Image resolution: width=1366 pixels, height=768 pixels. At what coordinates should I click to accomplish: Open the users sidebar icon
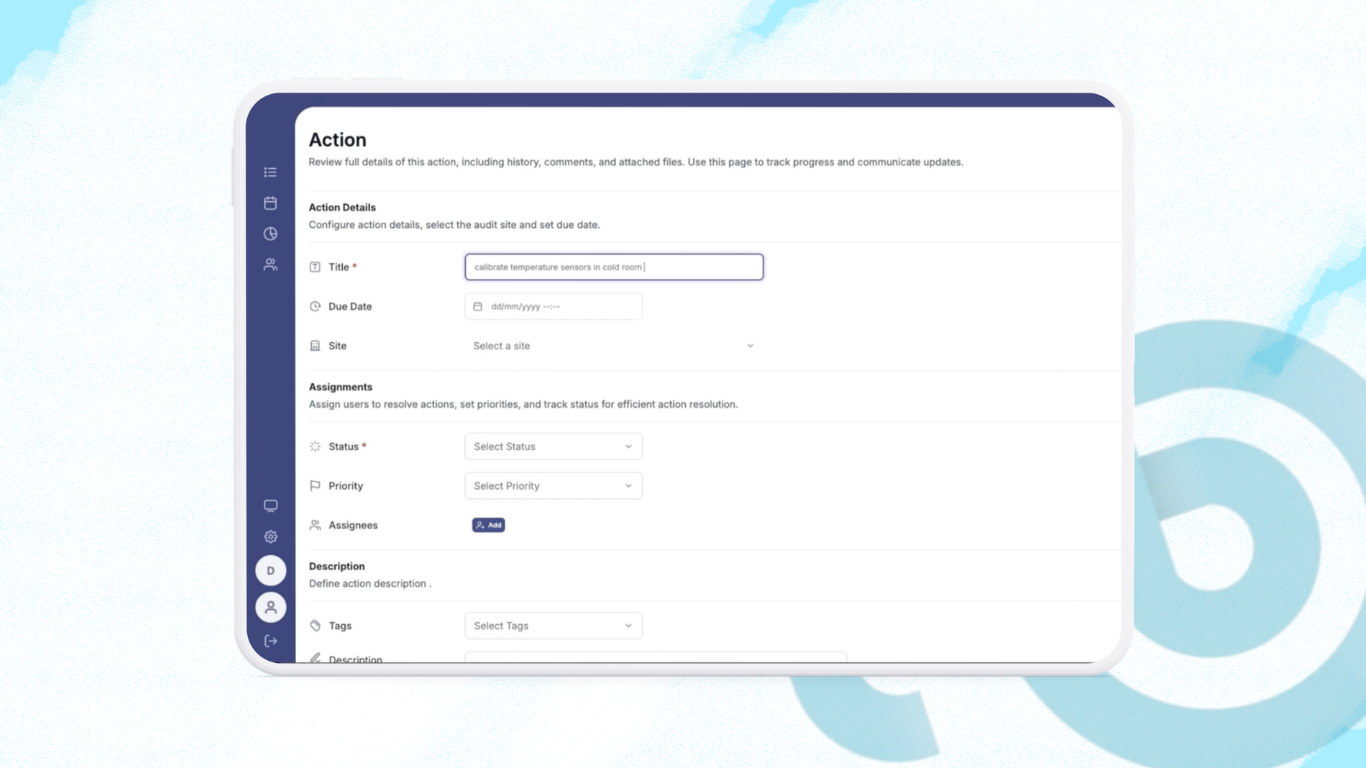coord(270,265)
